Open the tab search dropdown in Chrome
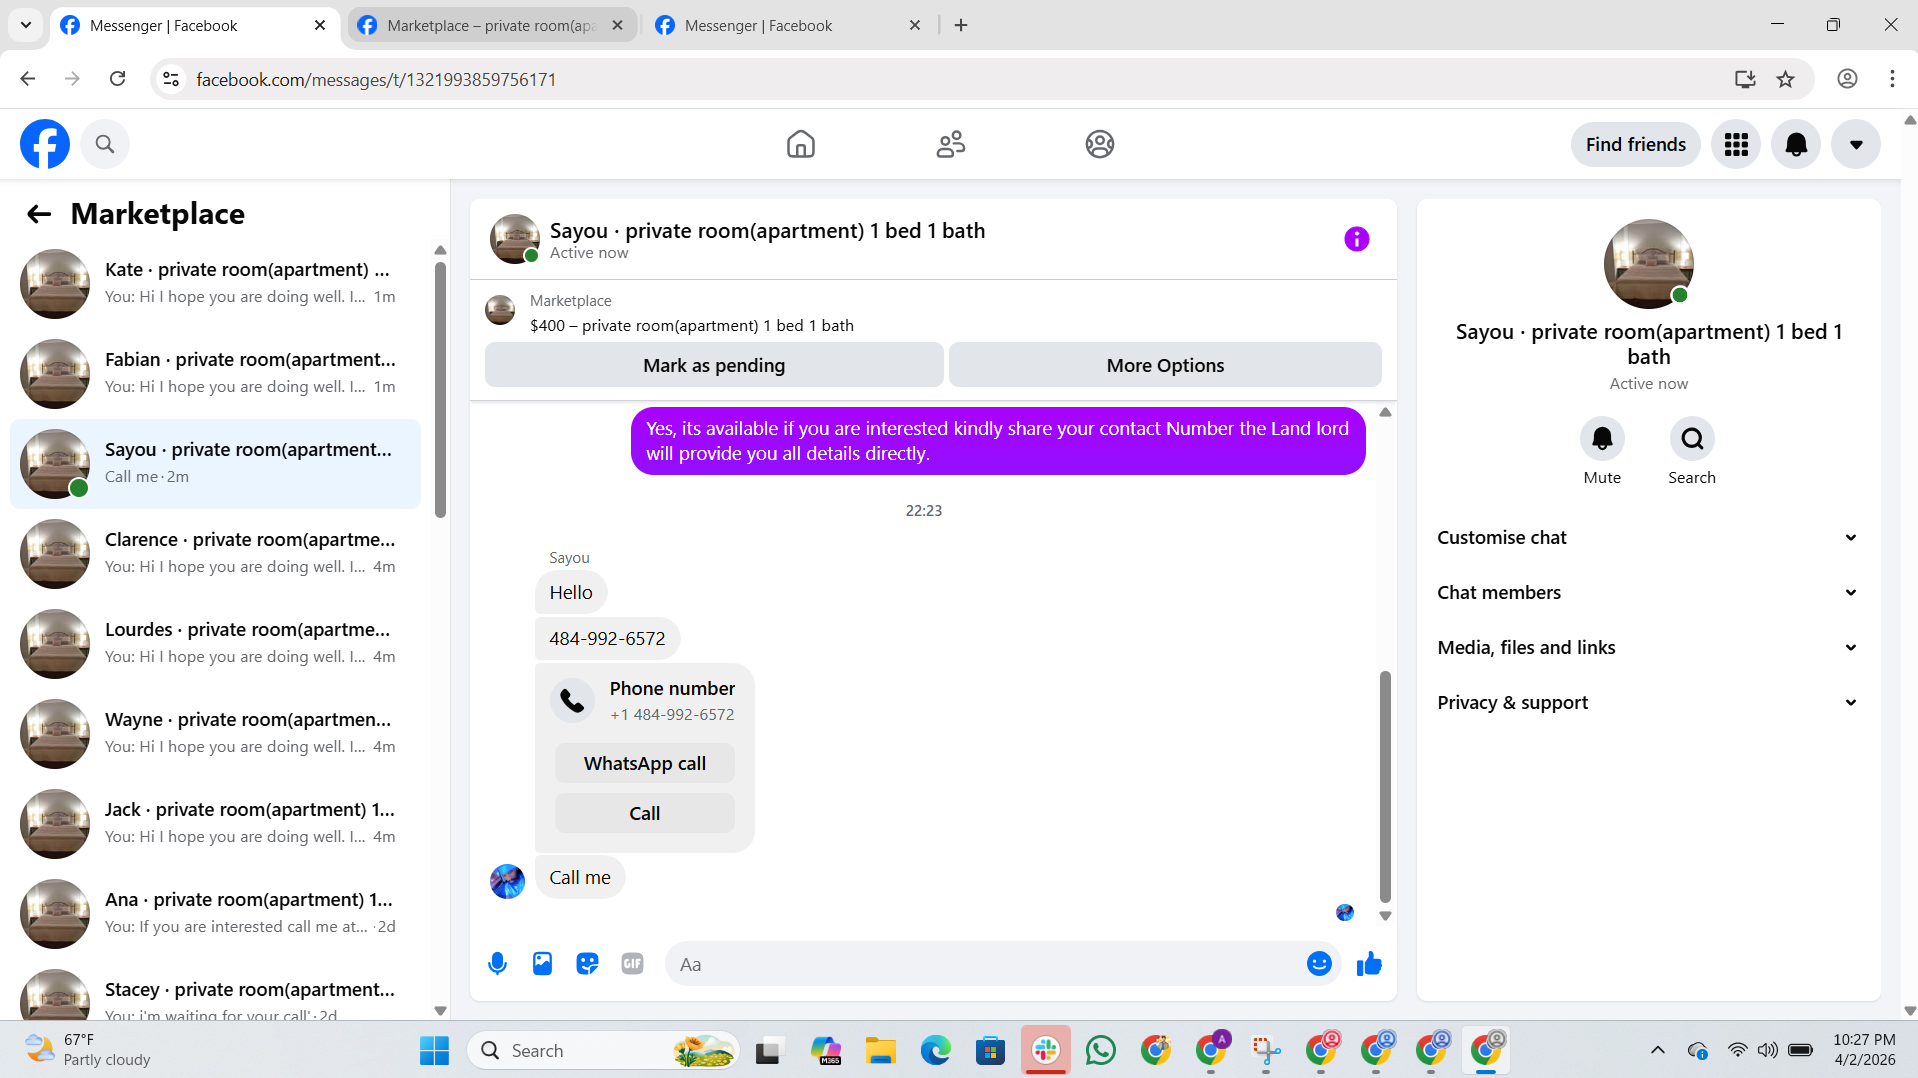The width and height of the screenshot is (1918, 1078). tap(26, 26)
